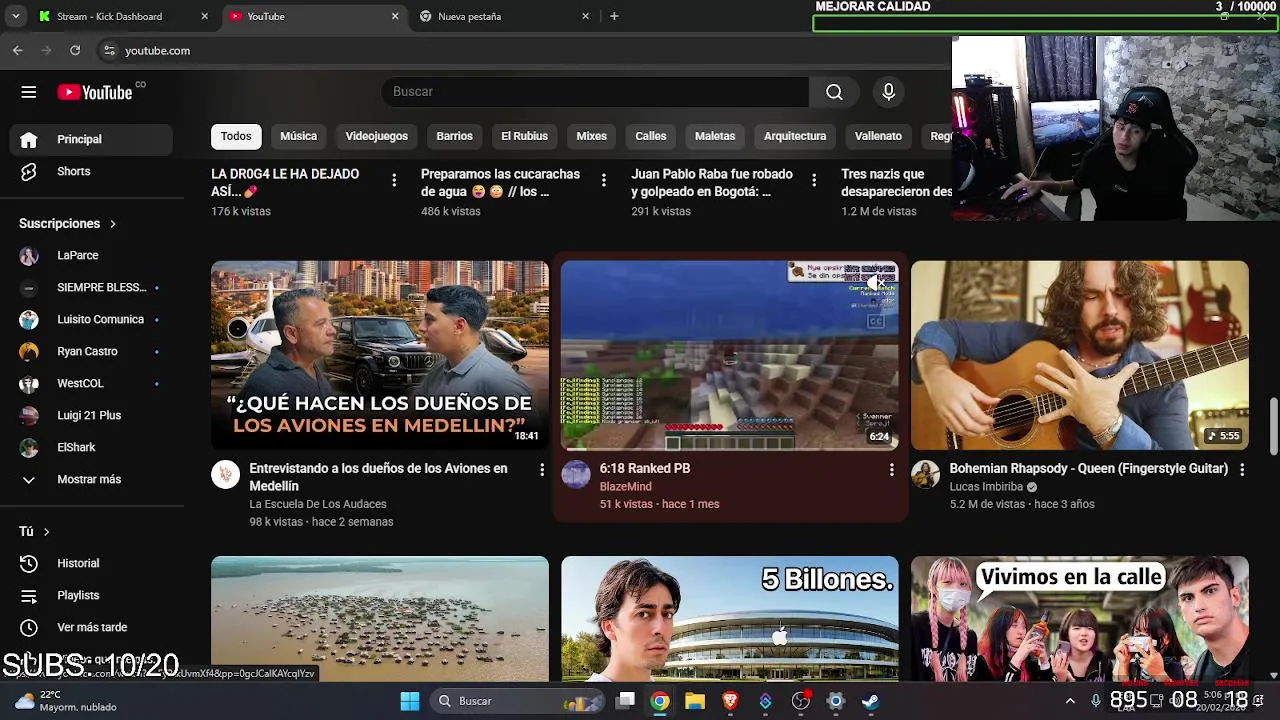The width and height of the screenshot is (1280, 720).
Task: Select the Arquitectura filter chip
Action: 795,136
